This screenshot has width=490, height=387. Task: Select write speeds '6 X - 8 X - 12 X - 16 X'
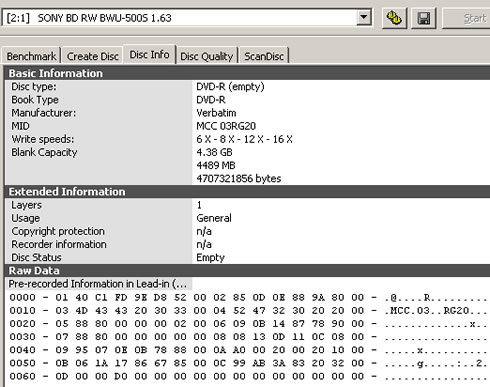tap(244, 139)
